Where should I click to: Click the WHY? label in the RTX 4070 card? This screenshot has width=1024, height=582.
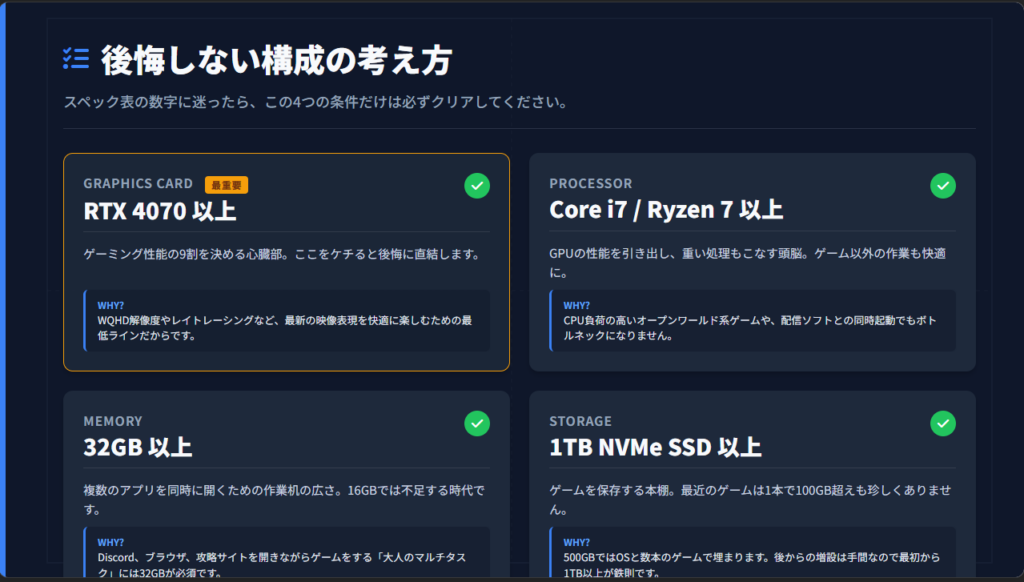pos(111,305)
